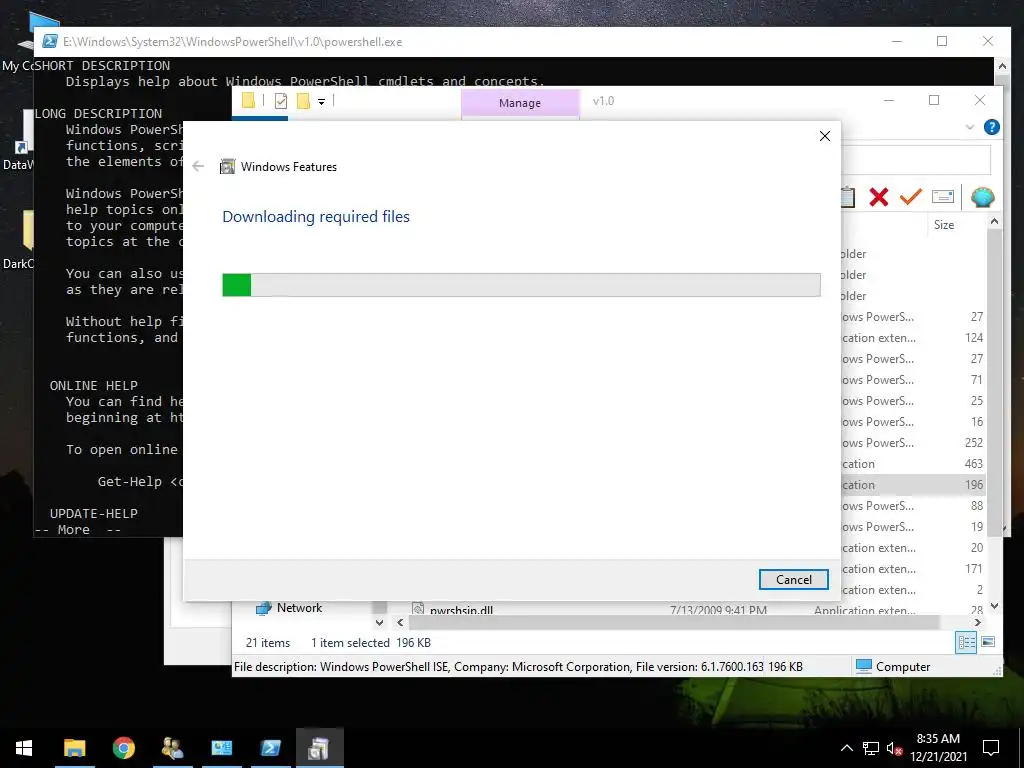Click right arrow on horizontal scrollbar
Screen dimensions: 1024x768
(978, 622)
